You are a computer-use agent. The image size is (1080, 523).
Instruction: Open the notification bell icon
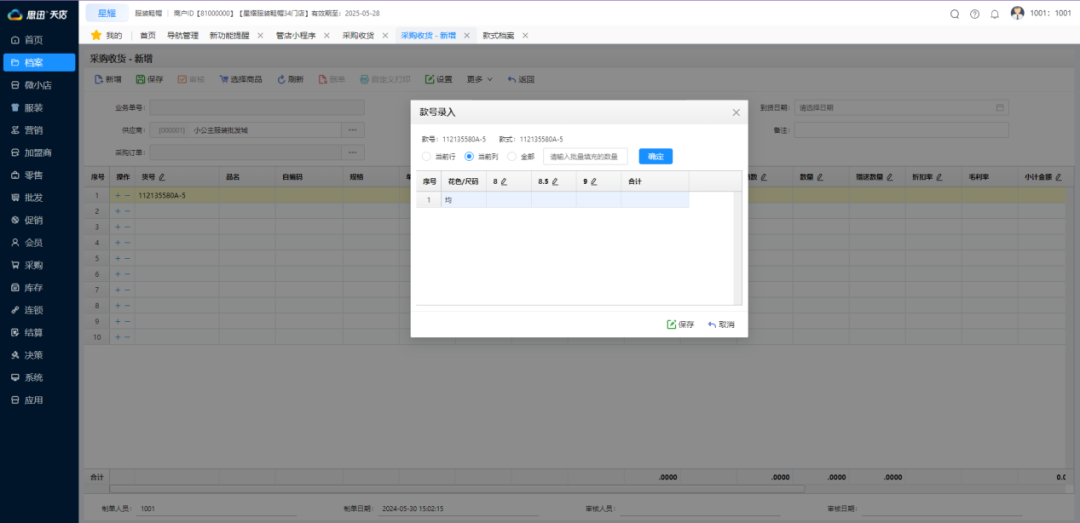coord(994,13)
